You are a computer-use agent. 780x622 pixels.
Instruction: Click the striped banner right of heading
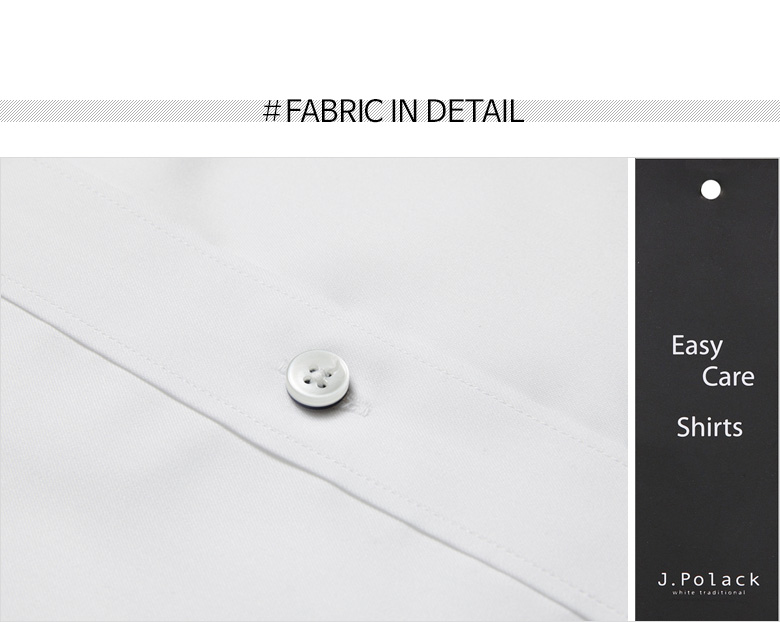652,110
